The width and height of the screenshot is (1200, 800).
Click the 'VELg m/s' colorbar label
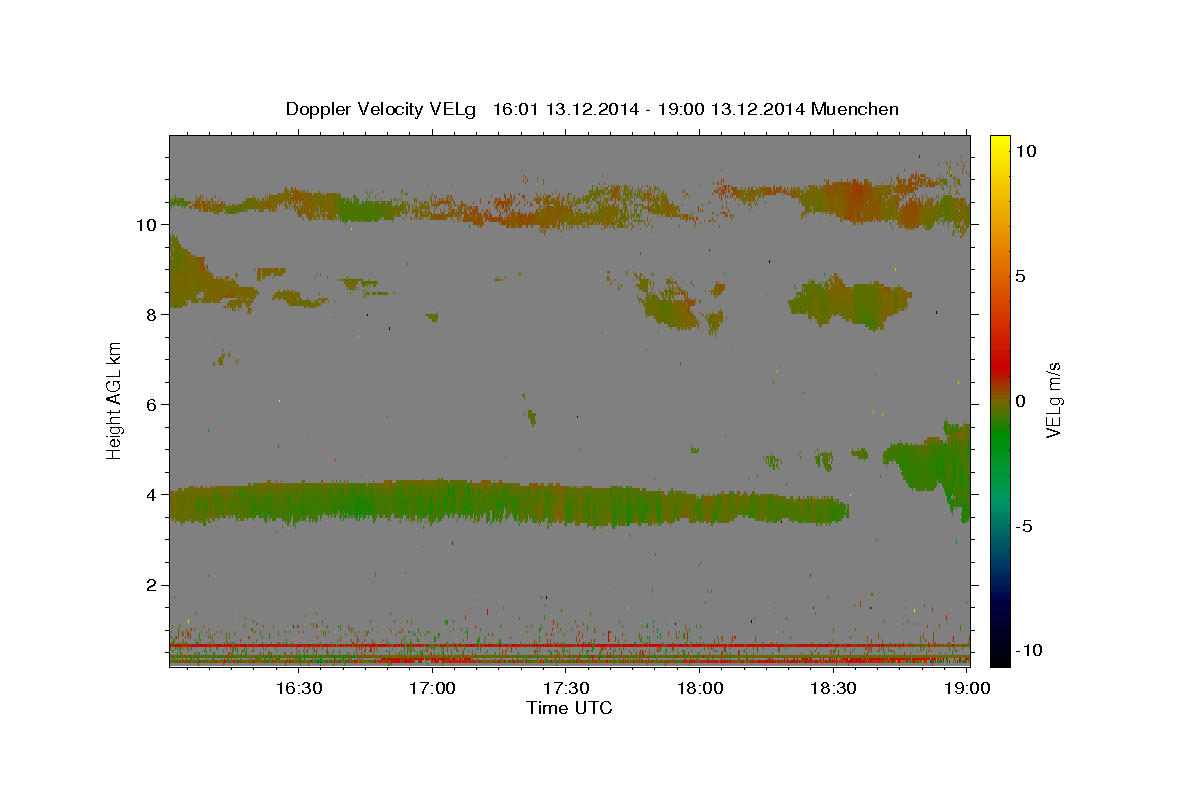coord(1053,399)
